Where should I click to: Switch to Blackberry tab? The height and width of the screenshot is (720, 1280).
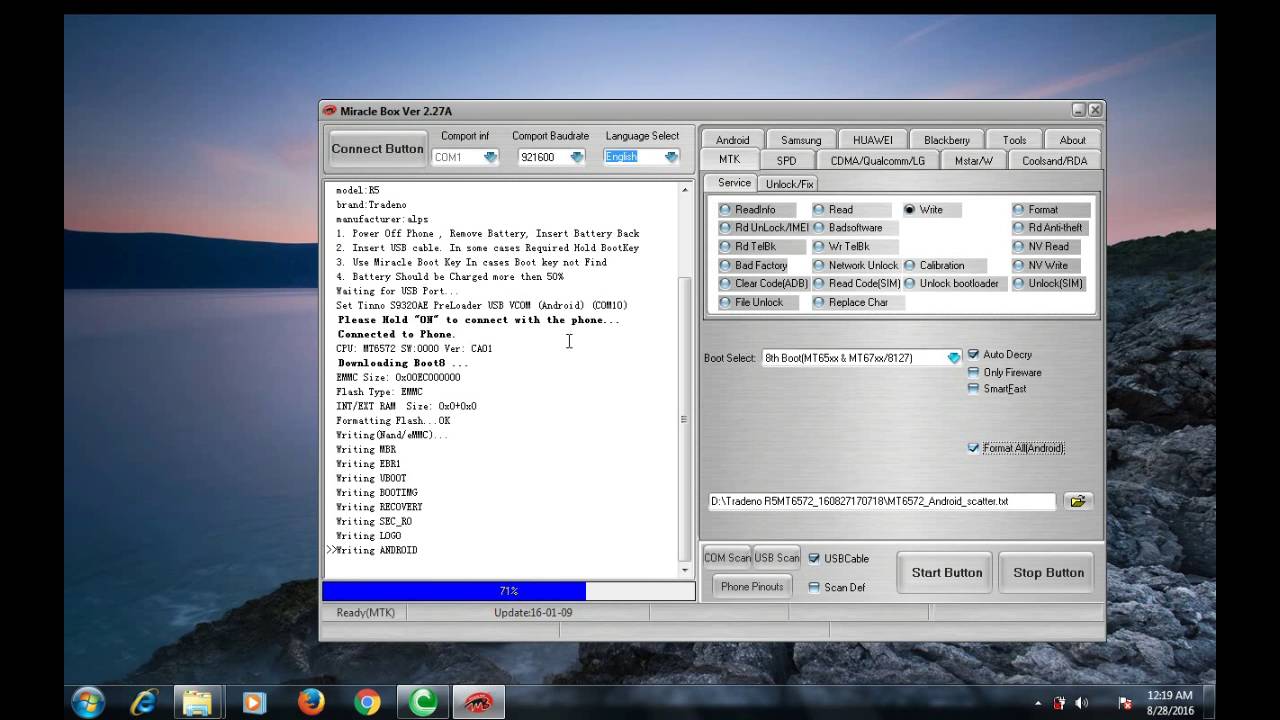[x=947, y=140]
